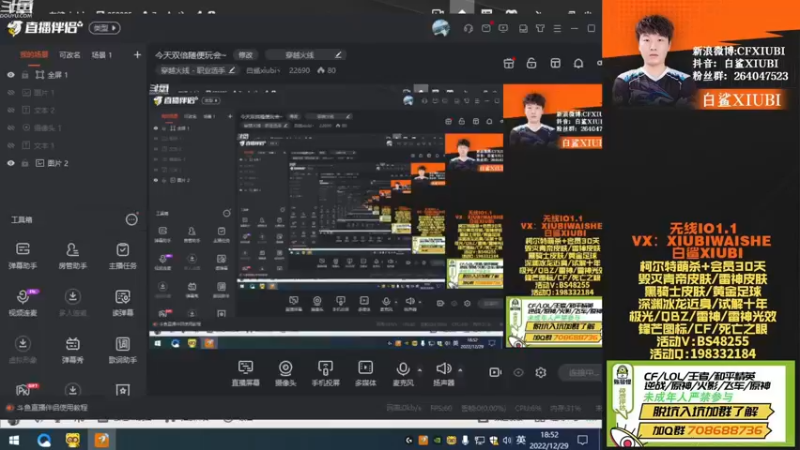This screenshot has width=800, height=450.
Task: Click taskbar clock showing 18:52
Action: [x=549, y=440]
